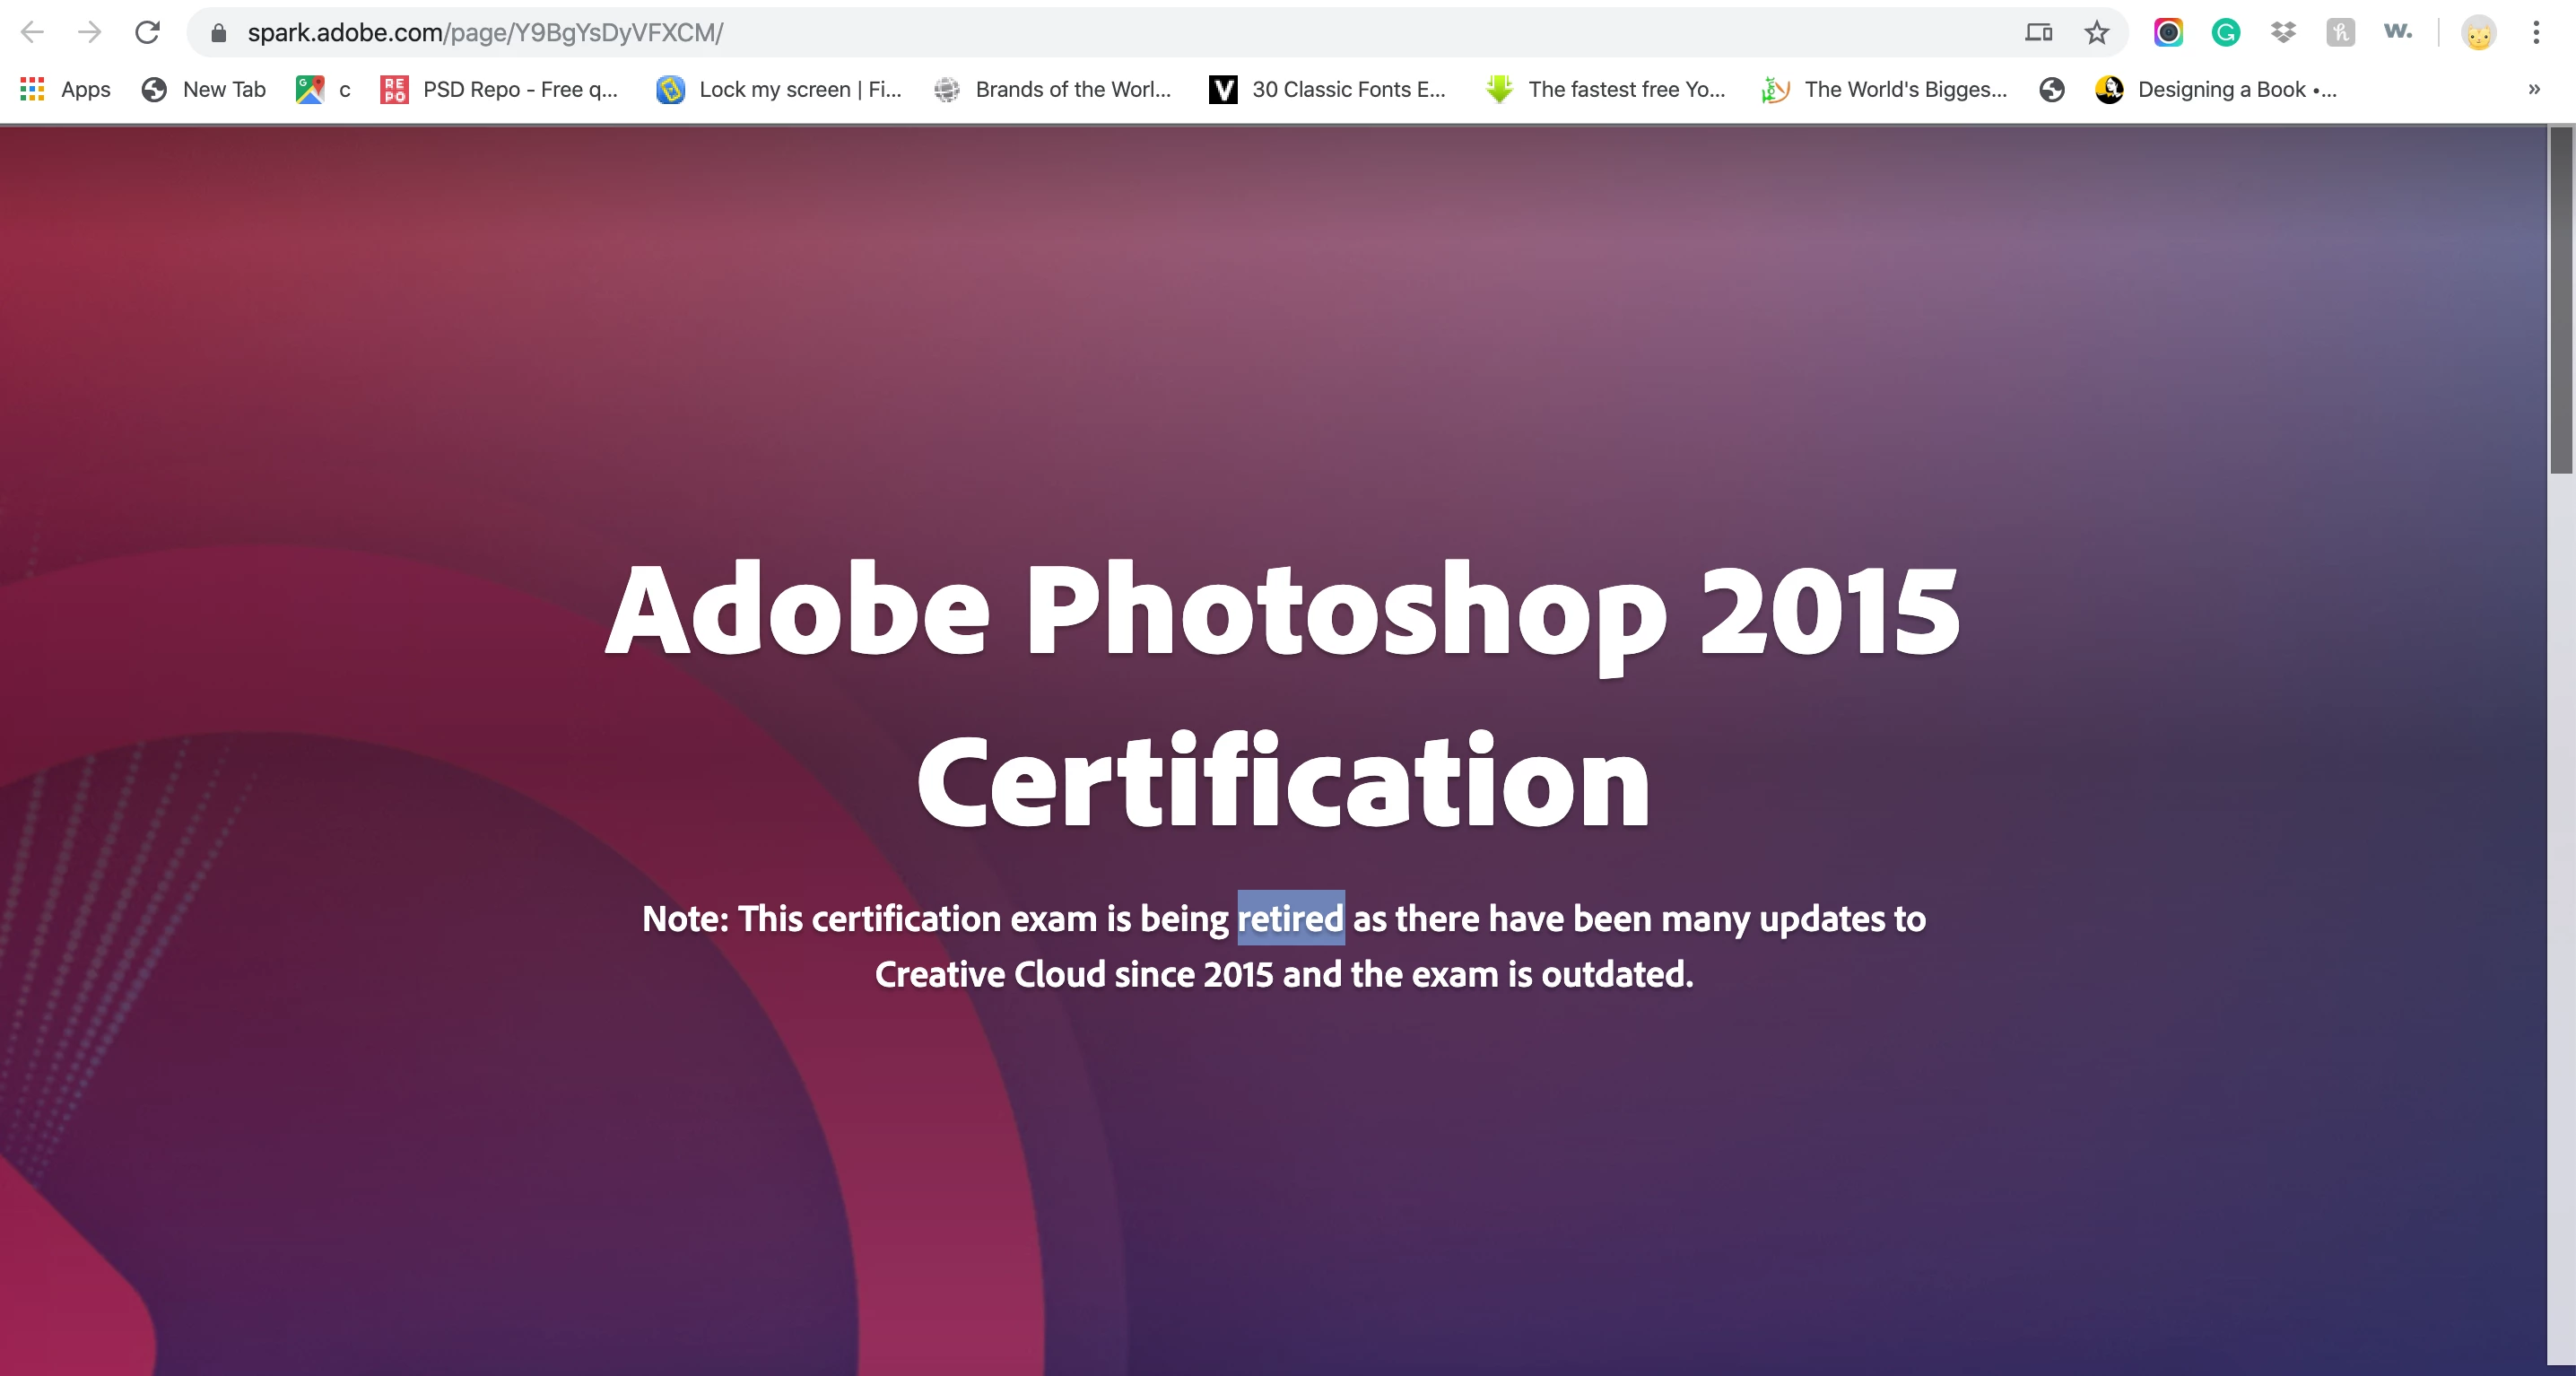Viewport: 2576px width, 1376px height.
Task: Bookmark this page with the star icon
Action: pyautogui.click(x=2097, y=33)
